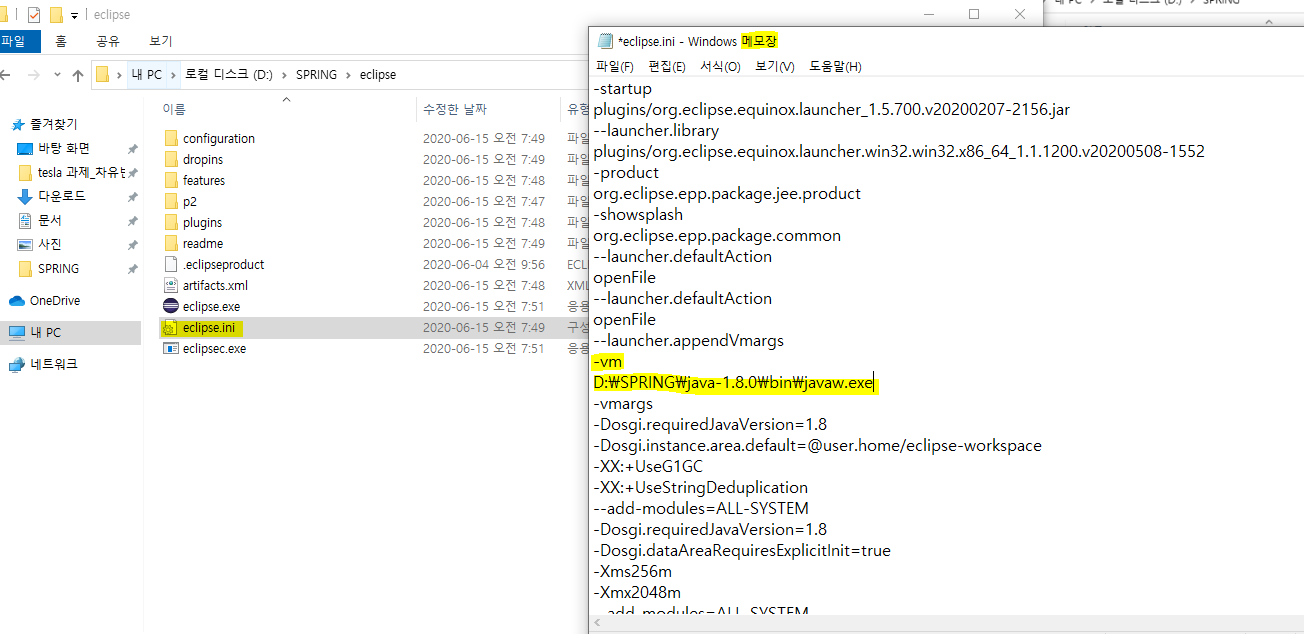Image resolution: width=1304 pixels, height=634 pixels.
Task: Switch to 보기 ribbon tab in Explorer
Action: [x=160, y=41]
